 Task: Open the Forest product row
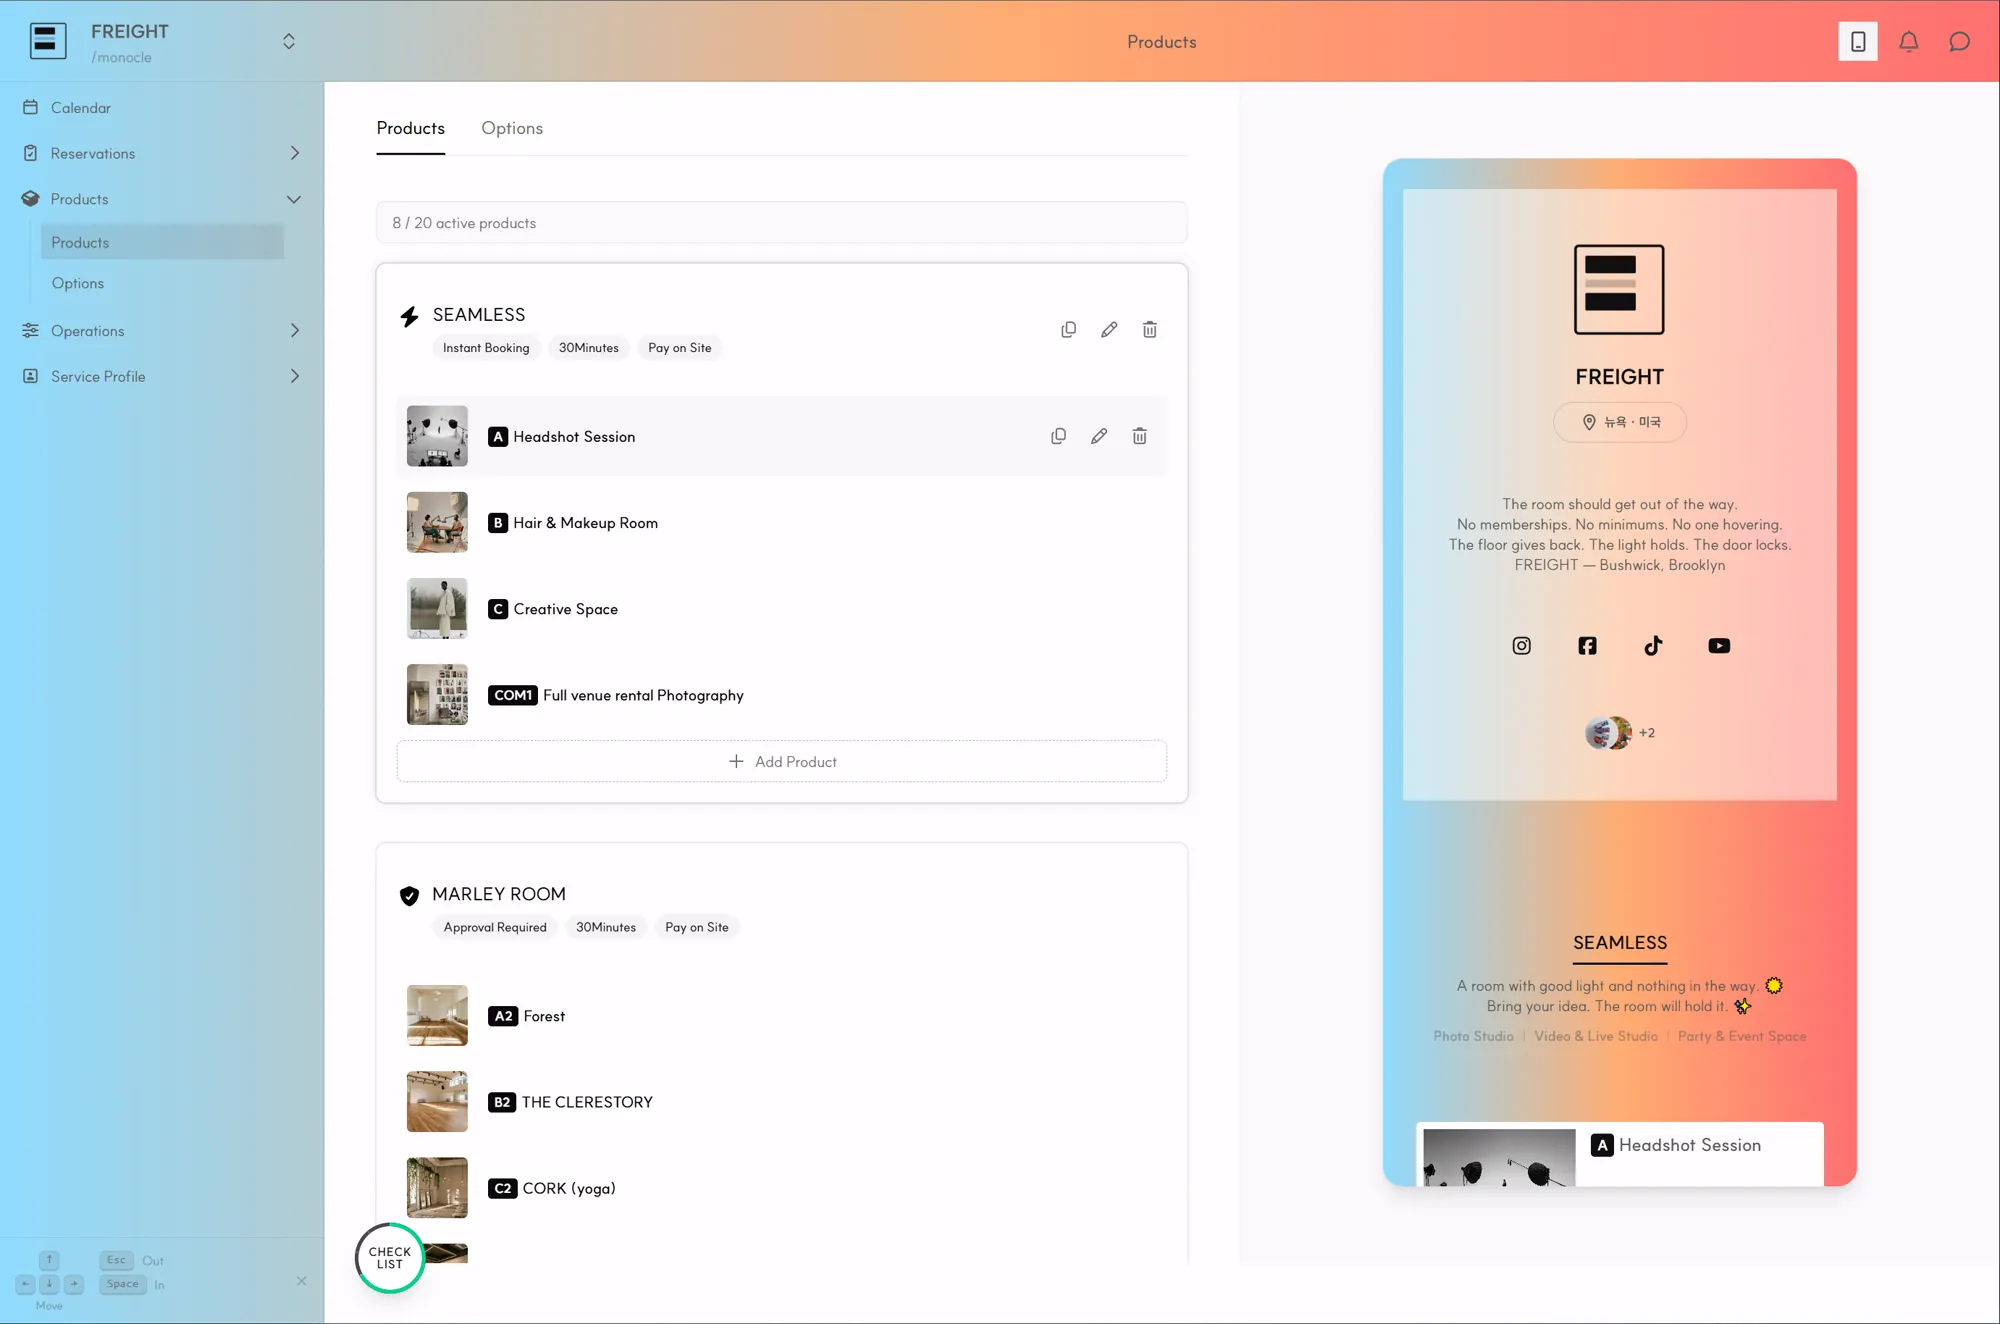click(782, 1015)
